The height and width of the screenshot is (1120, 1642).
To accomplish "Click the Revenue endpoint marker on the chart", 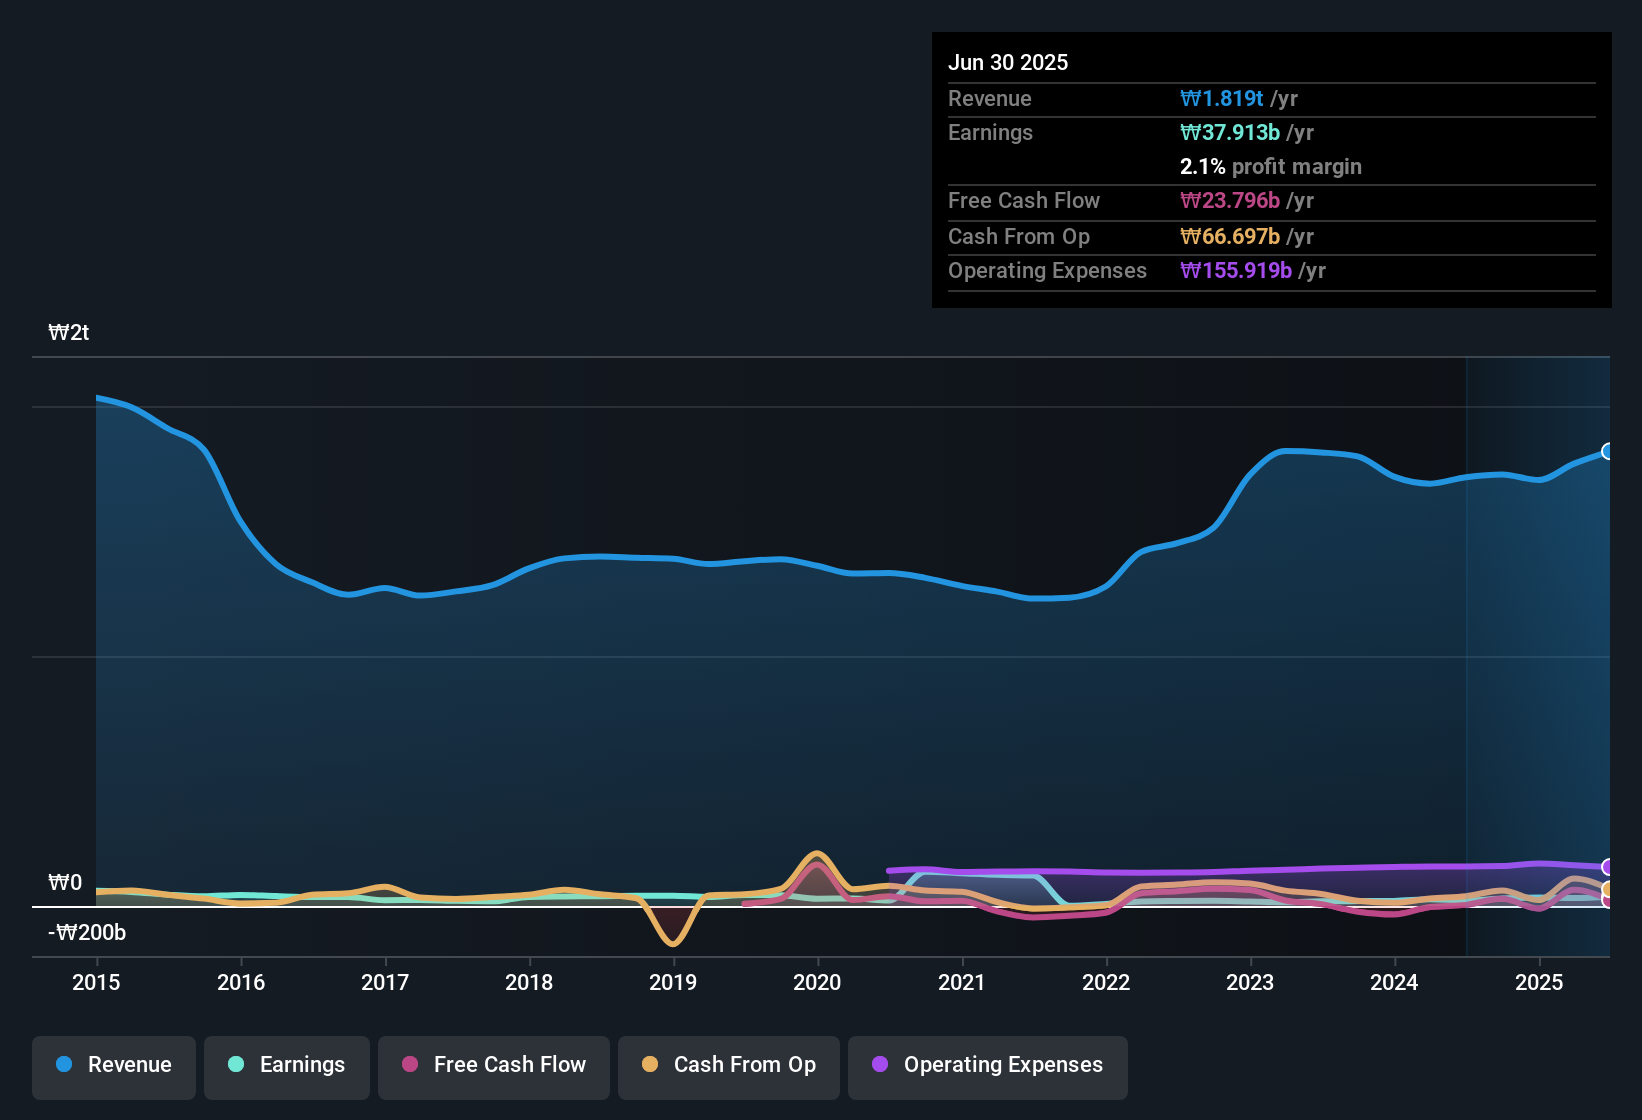I will (x=1607, y=452).
